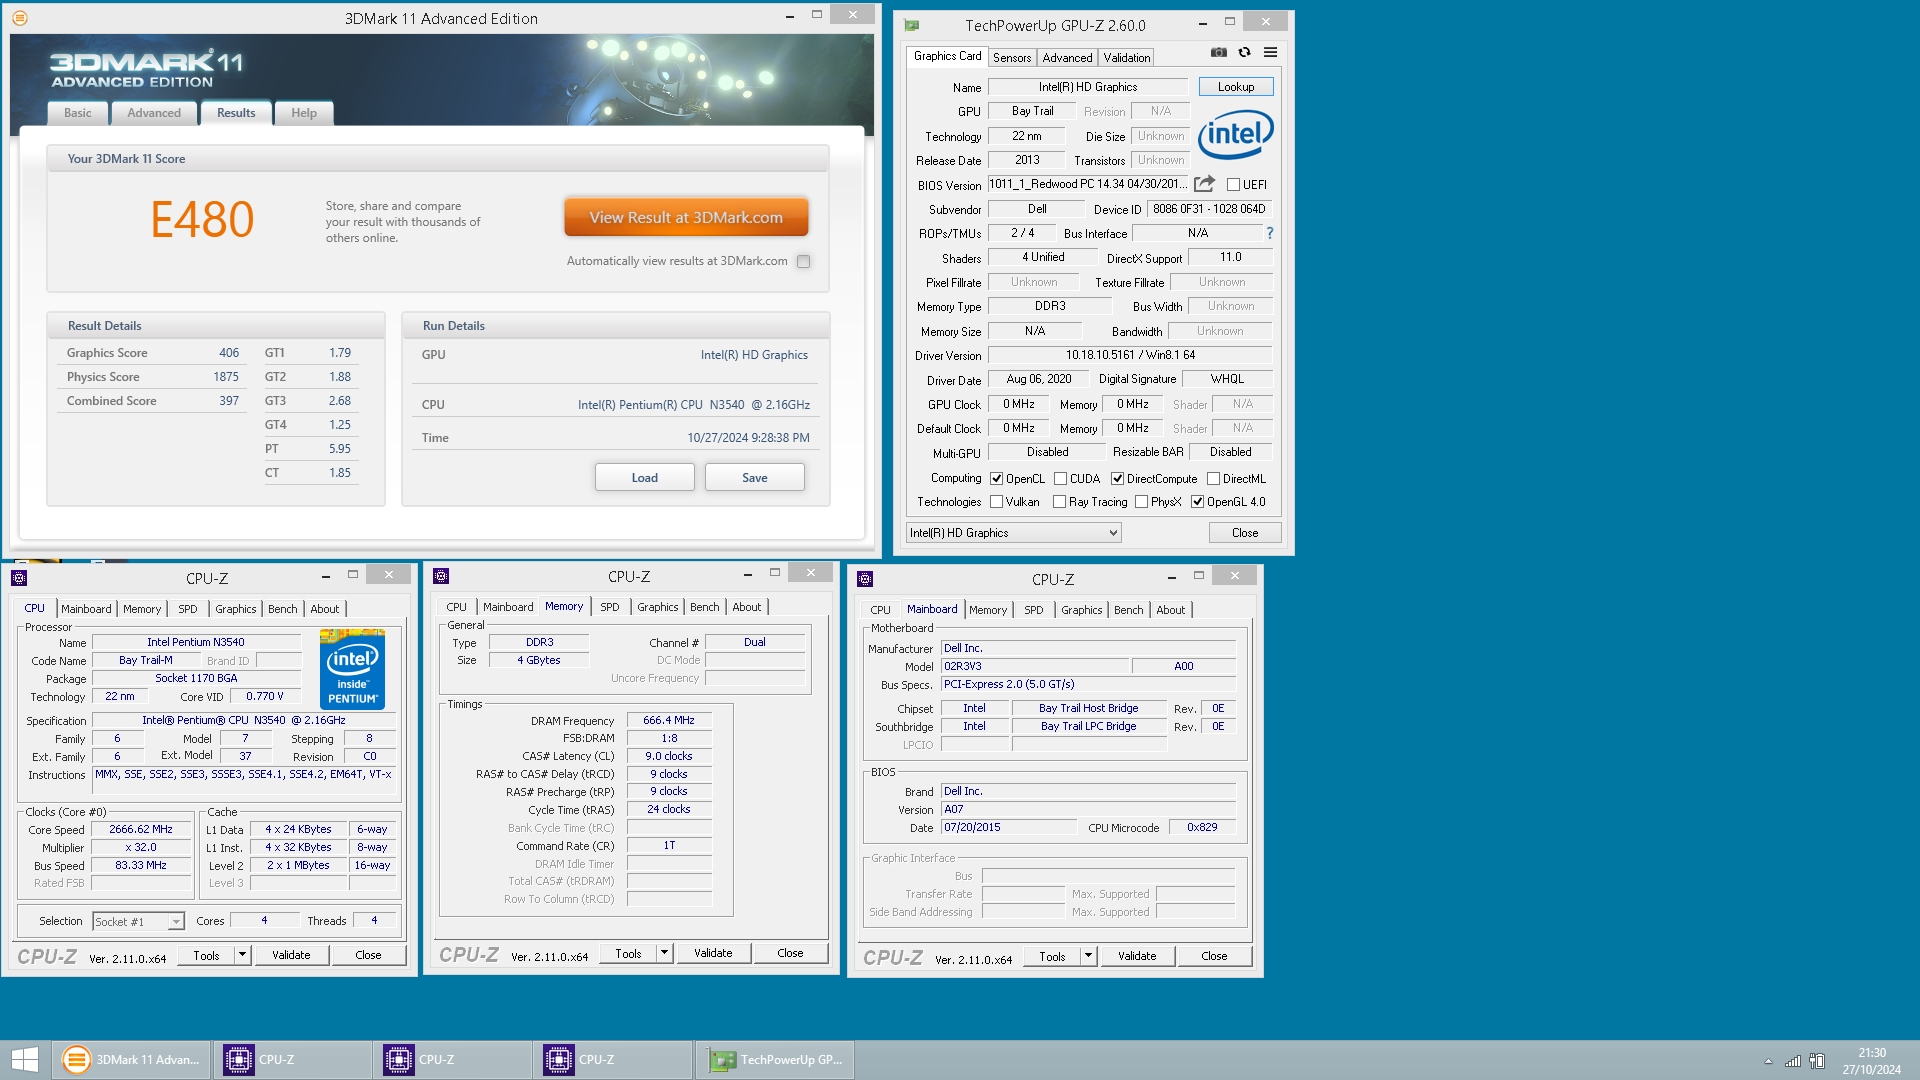Image resolution: width=1920 pixels, height=1080 pixels.
Task: Switch to GPU-Z Validation tab
Action: 1127,58
